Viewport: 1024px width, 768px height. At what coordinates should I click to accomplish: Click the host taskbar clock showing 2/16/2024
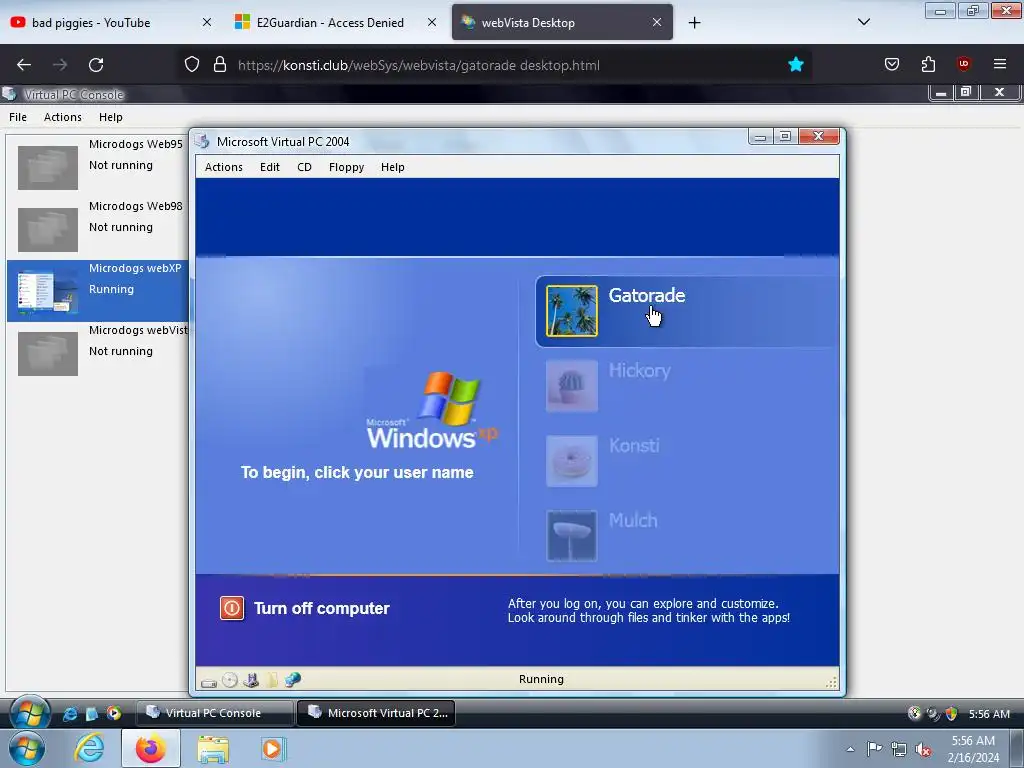[x=973, y=749]
